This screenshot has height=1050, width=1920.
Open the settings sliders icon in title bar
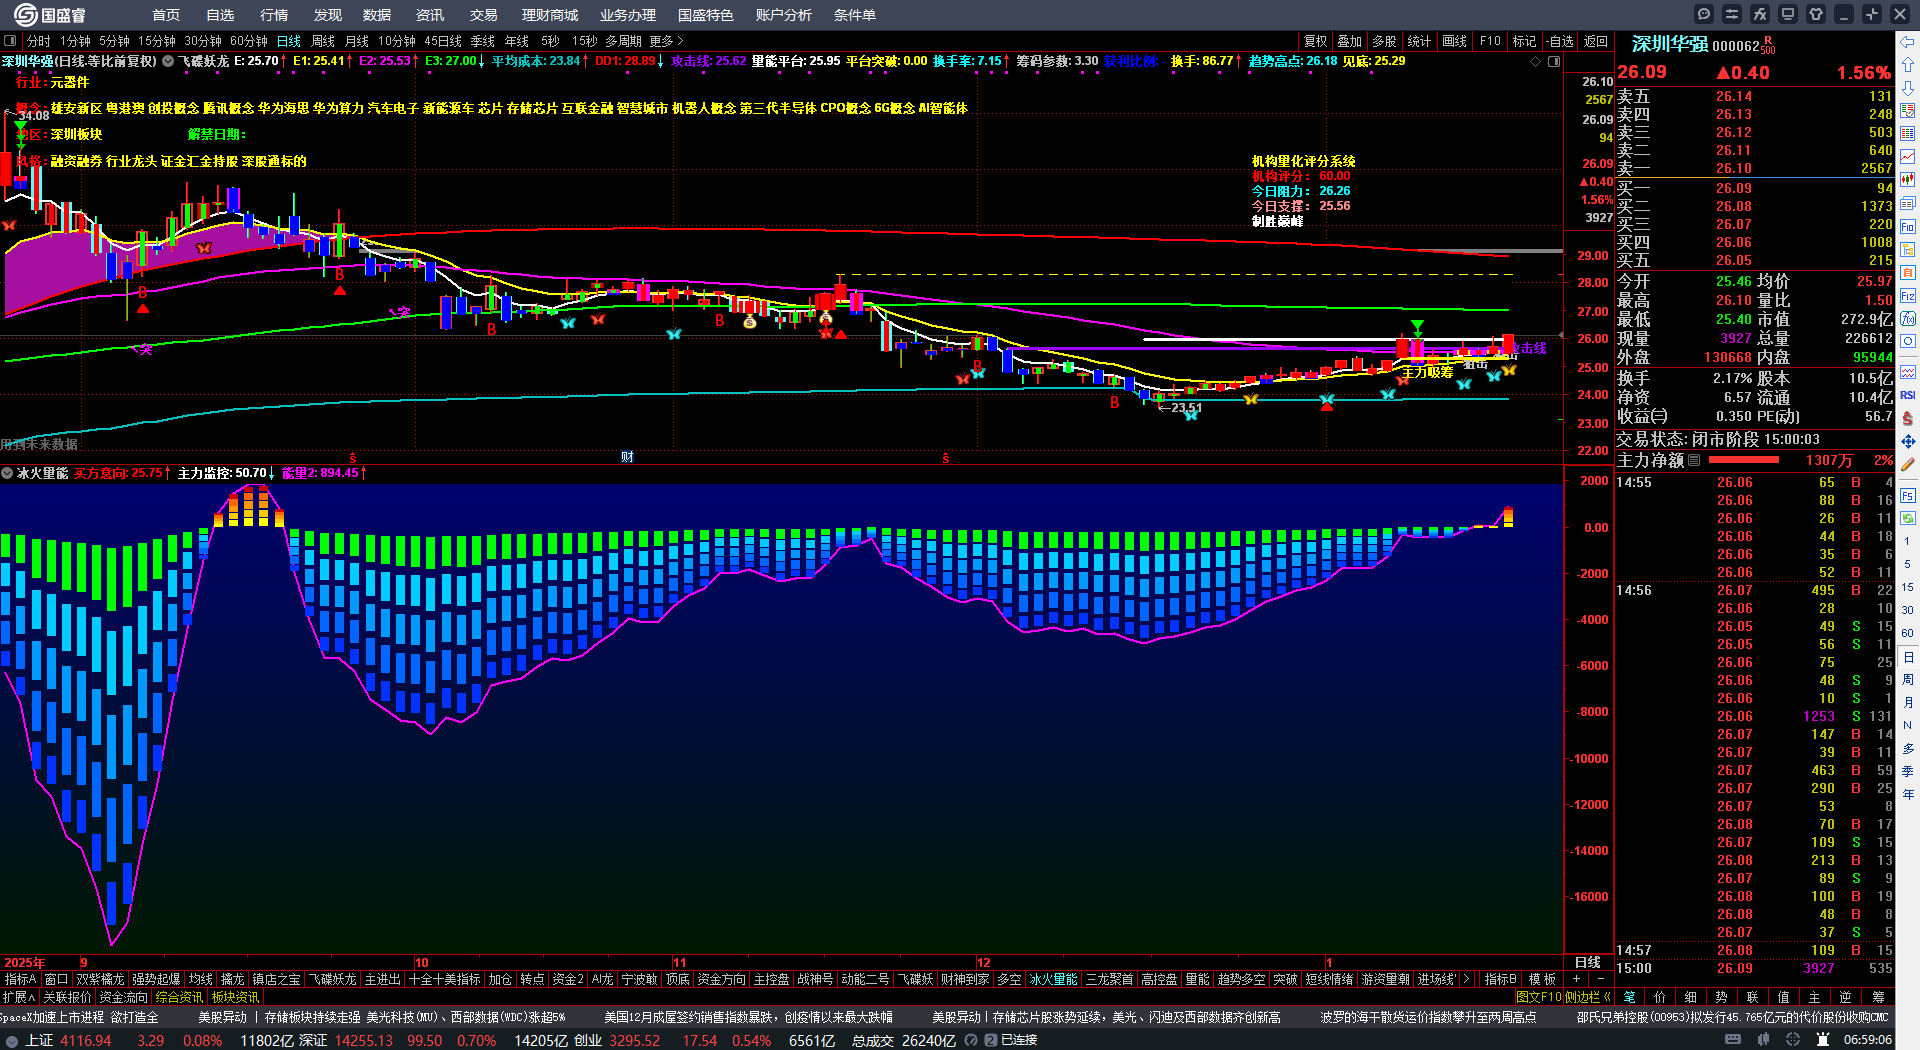click(1732, 14)
